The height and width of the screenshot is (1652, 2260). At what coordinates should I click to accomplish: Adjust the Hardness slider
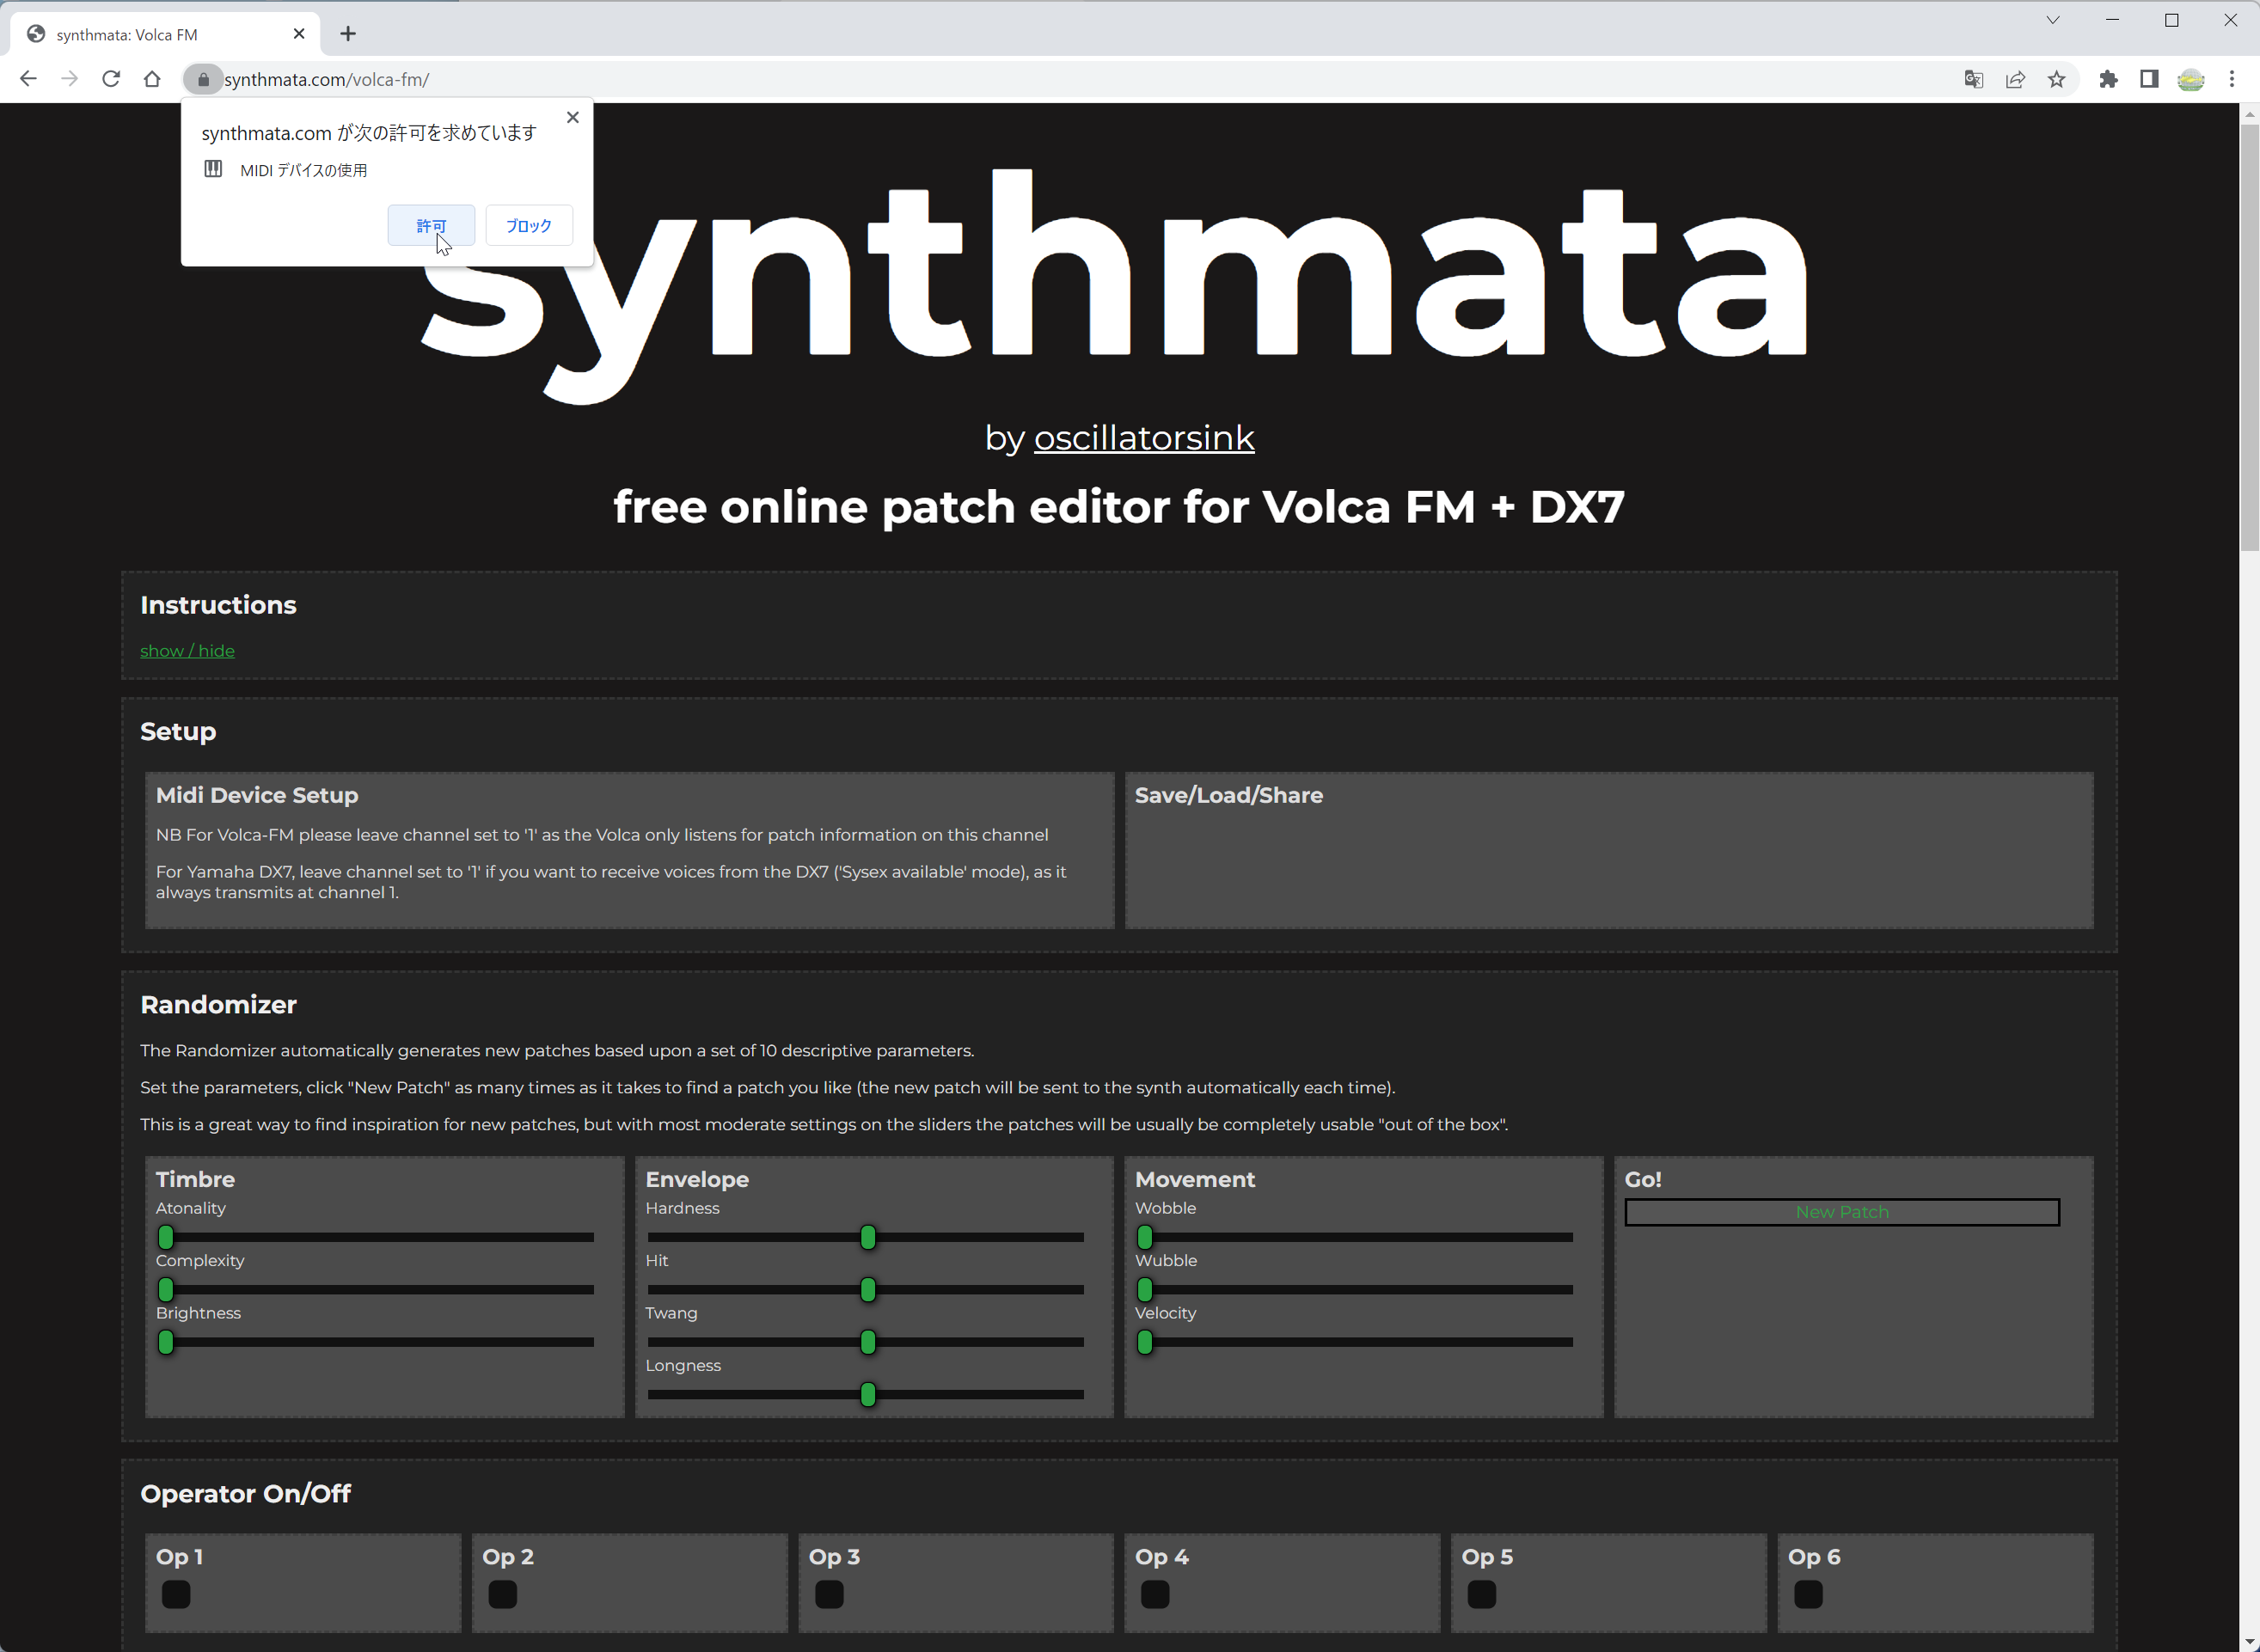pos(865,1237)
